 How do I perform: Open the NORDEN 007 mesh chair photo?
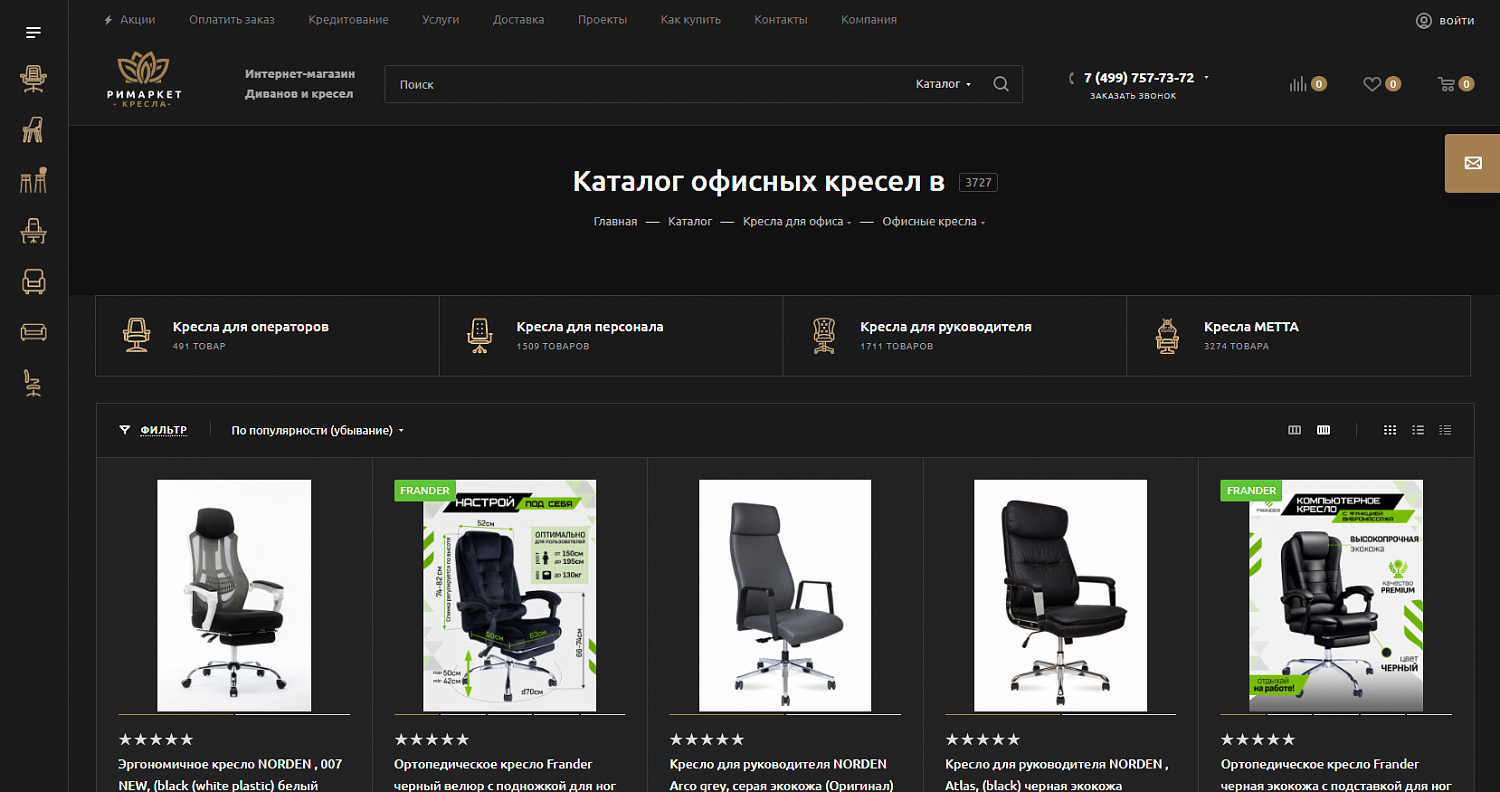pyautogui.click(x=234, y=595)
